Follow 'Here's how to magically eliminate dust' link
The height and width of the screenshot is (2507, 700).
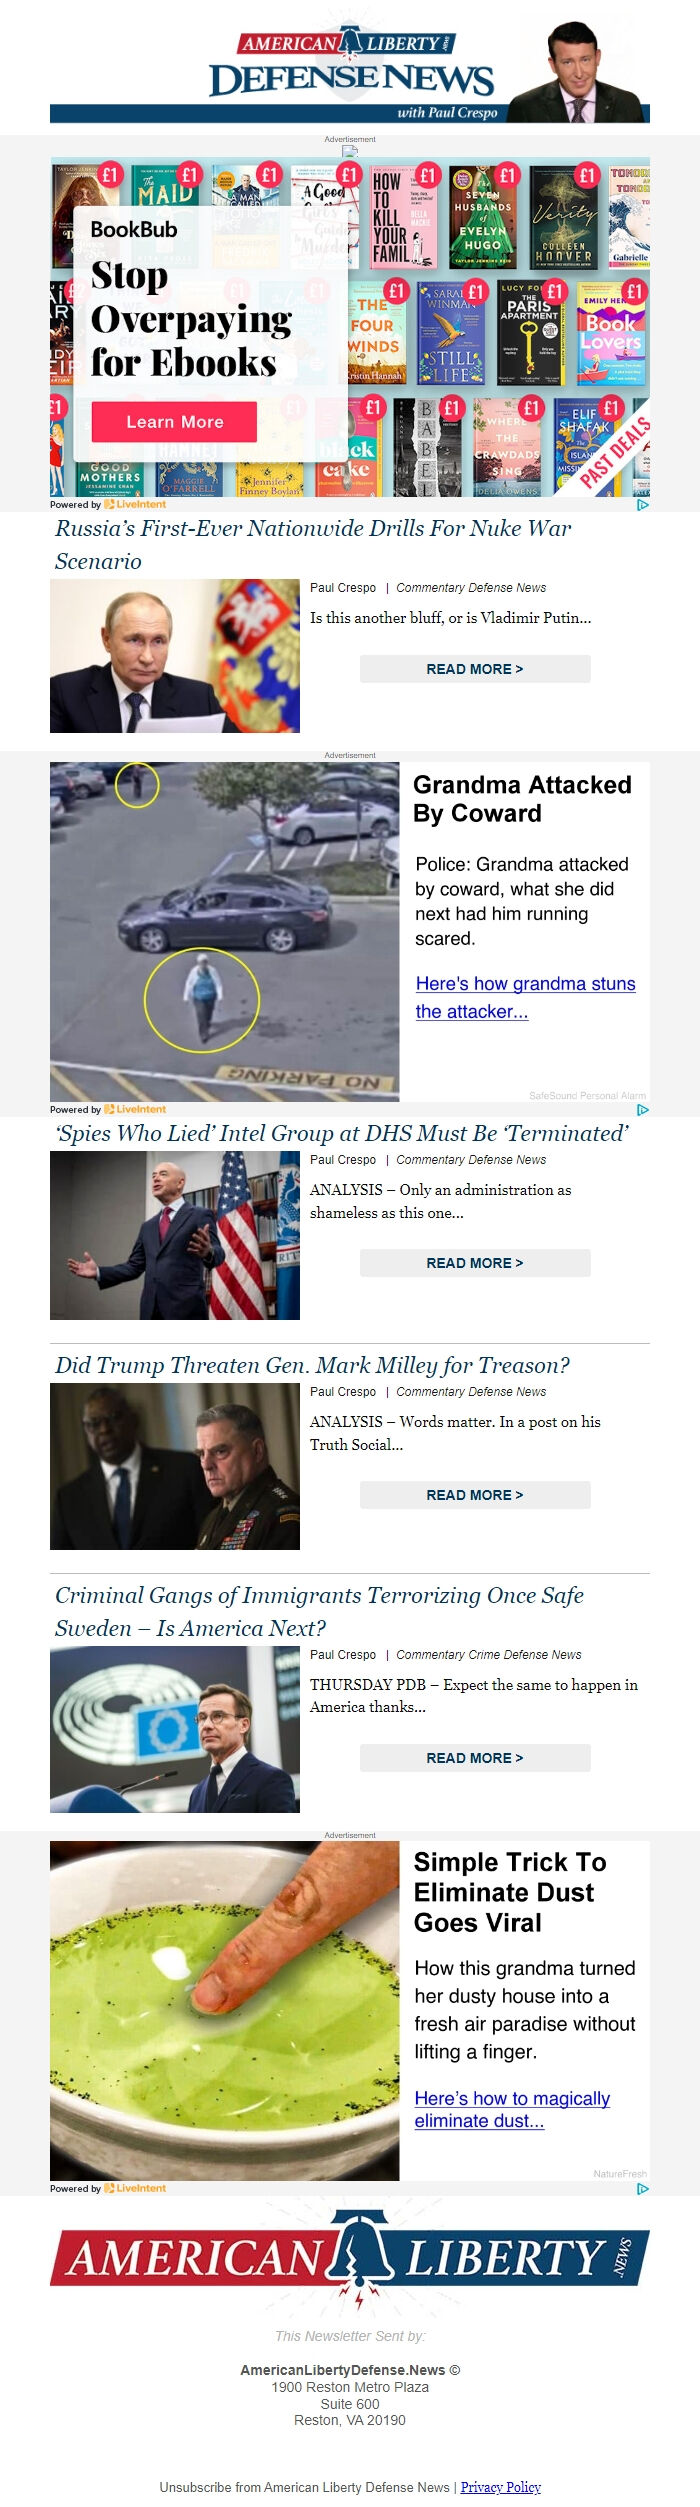pyautogui.click(x=512, y=2109)
